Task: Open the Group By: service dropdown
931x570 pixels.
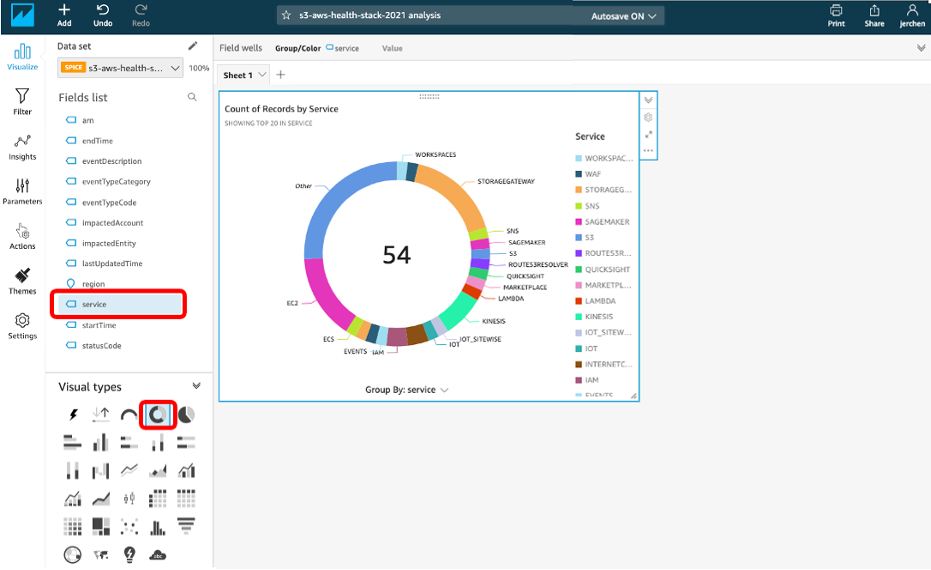Action: pos(407,390)
